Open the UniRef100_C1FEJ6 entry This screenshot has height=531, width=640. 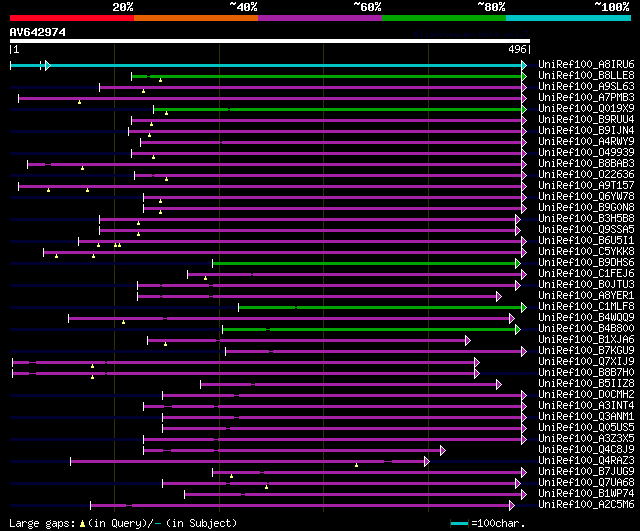coord(586,274)
